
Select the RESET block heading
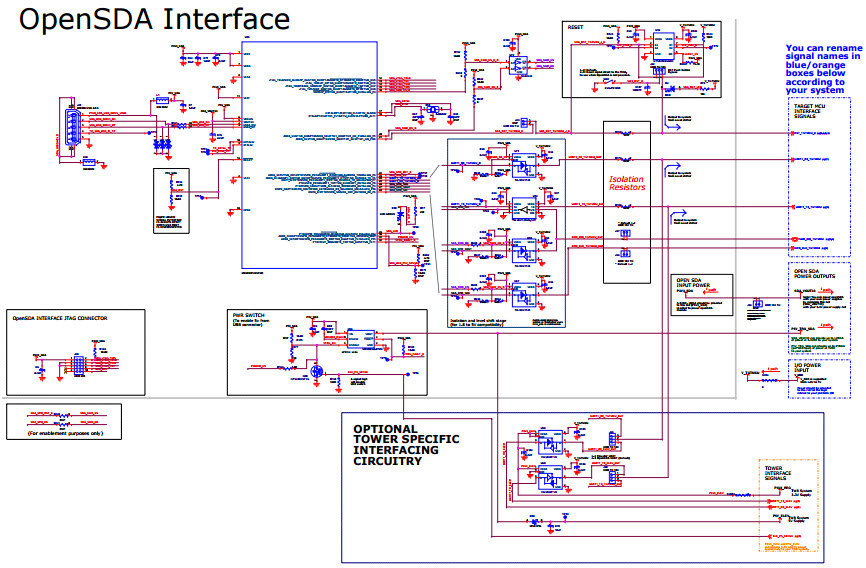(x=576, y=27)
